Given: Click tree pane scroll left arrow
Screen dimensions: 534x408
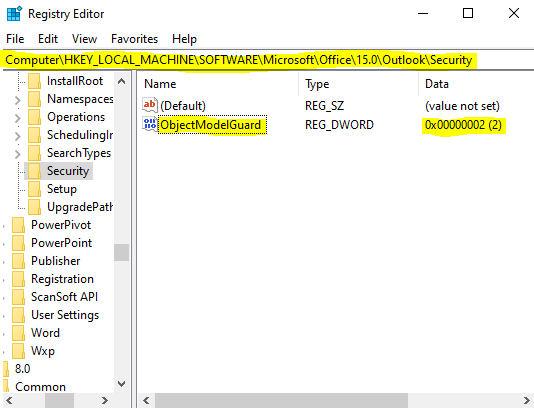Looking at the screenshot, I should point(10,400).
